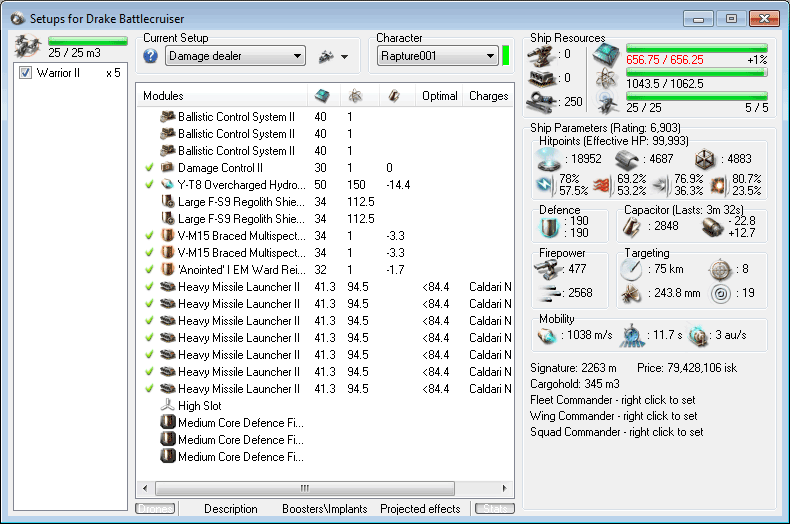Click the structure hitpoints icon showing 4883
The width and height of the screenshot is (790, 524).
coord(705,160)
